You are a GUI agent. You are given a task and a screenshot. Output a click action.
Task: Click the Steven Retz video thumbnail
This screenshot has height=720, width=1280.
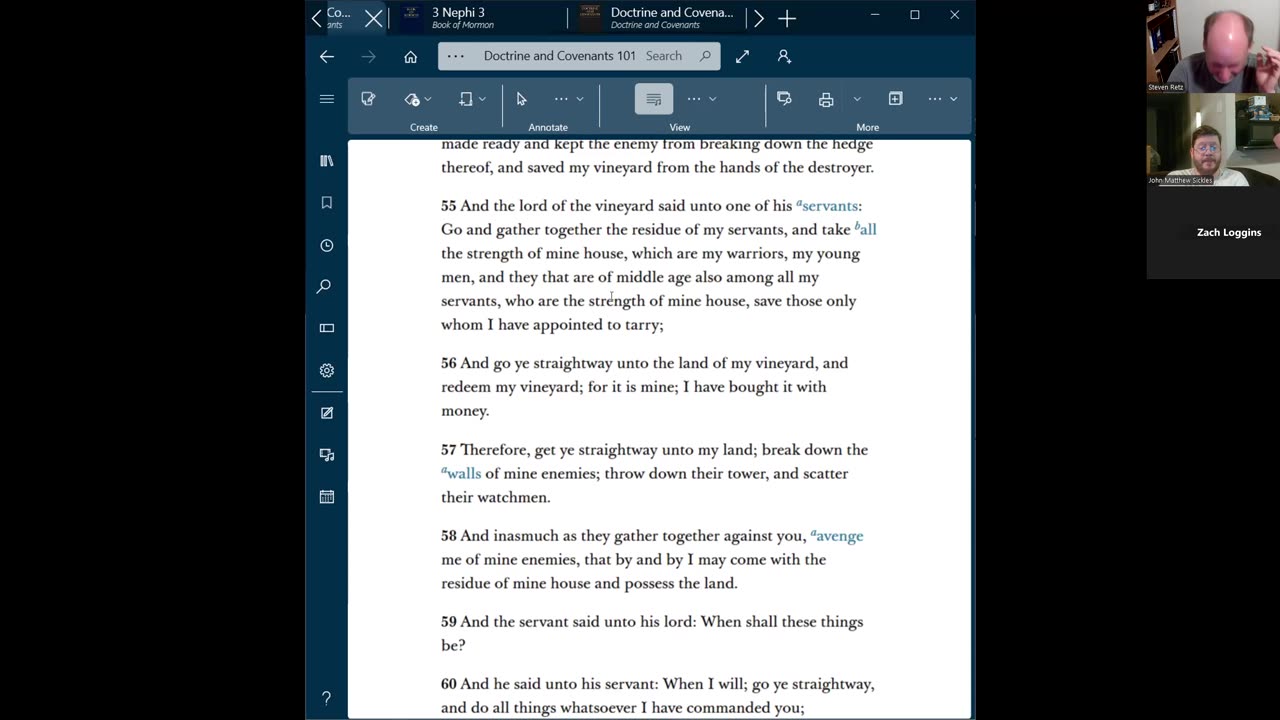tap(1213, 46)
